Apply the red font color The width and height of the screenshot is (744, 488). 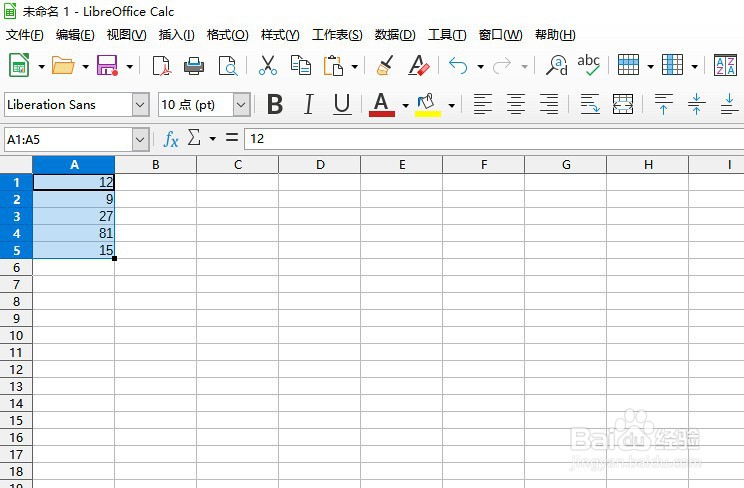[x=381, y=104]
